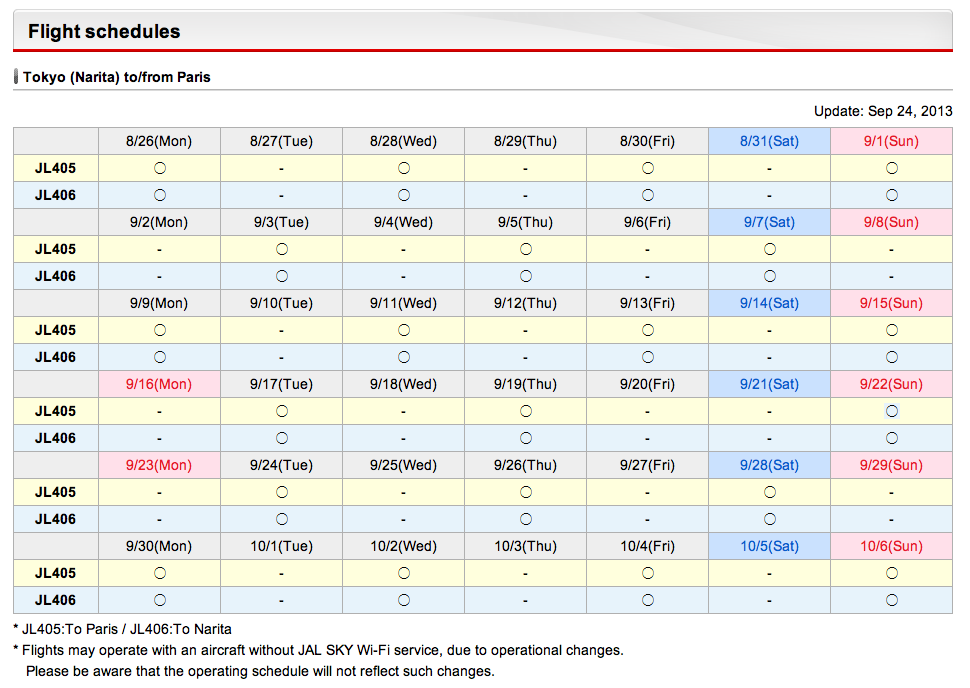This screenshot has height=688, width=970.
Task: Click the circle for JL405 on 9/28(Sat)
Action: 770,492
